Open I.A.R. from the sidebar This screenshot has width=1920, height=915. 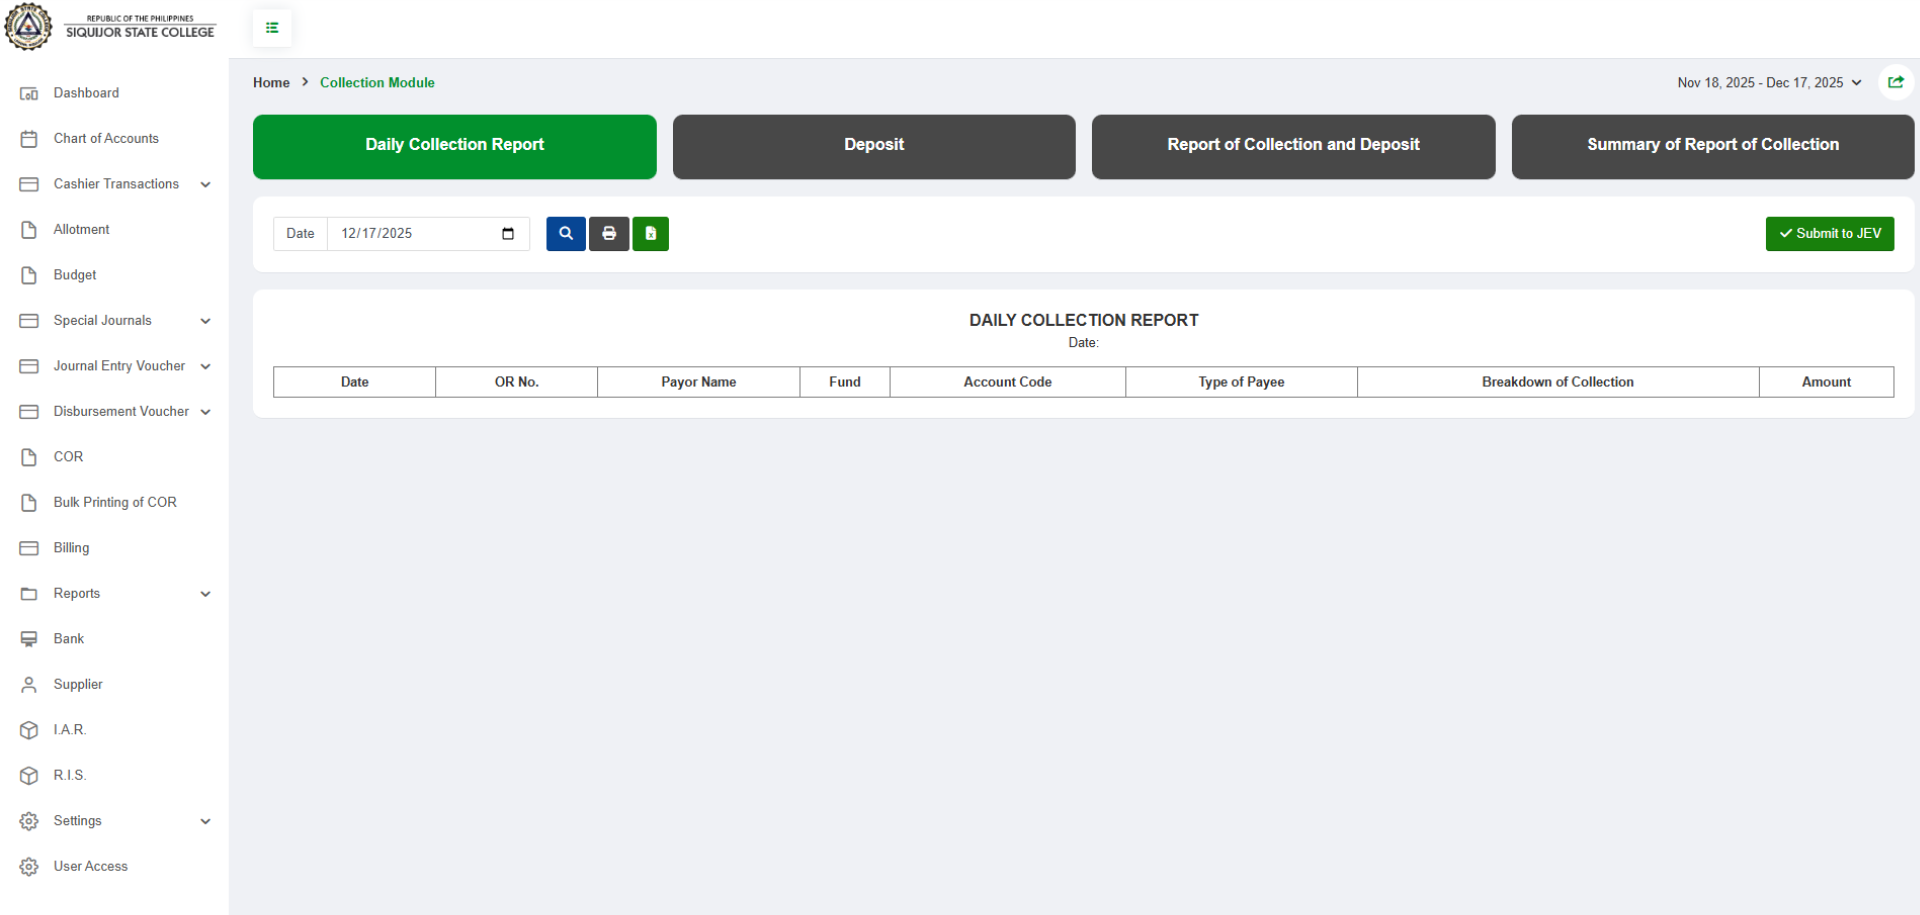(x=70, y=730)
